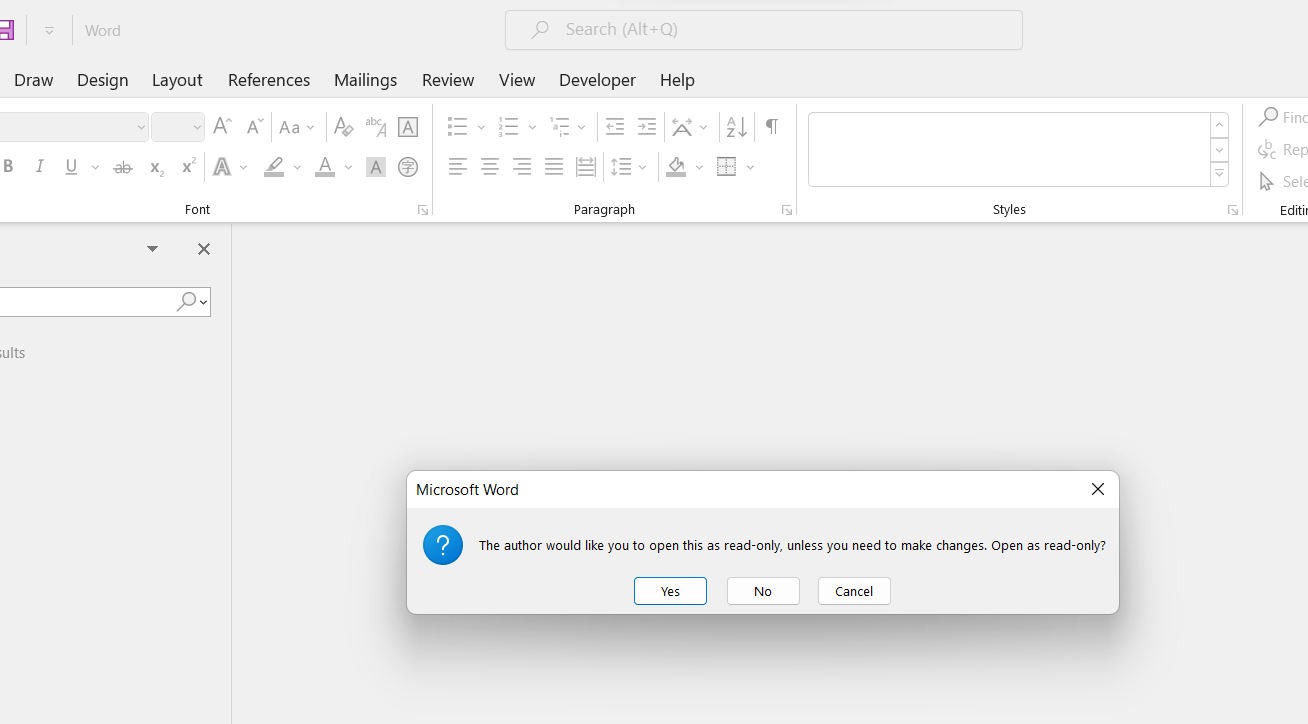This screenshot has width=1308, height=724.
Task: Toggle Show/Hide paragraph marks
Action: pyautogui.click(x=771, y=127)
